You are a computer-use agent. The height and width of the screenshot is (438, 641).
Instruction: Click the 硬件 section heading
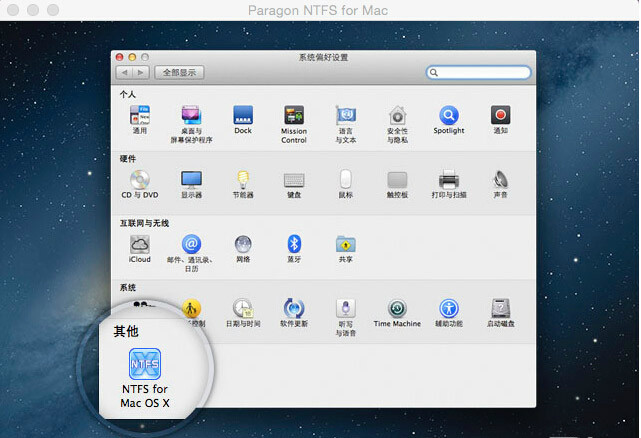tap(128, 159)
